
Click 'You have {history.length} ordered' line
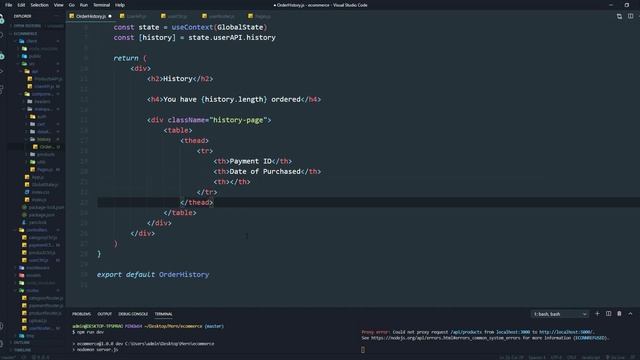(234, 100)
